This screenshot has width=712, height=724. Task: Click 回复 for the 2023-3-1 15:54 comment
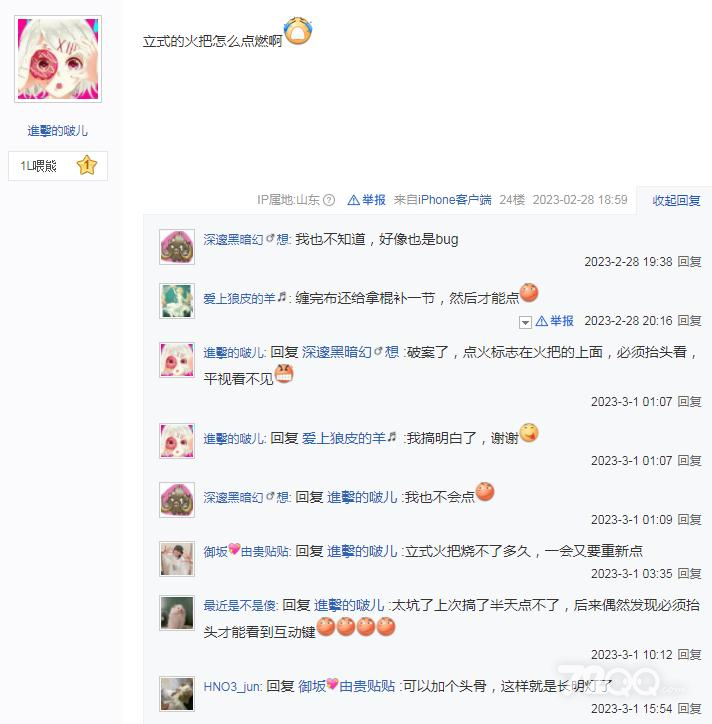[689, 709]
